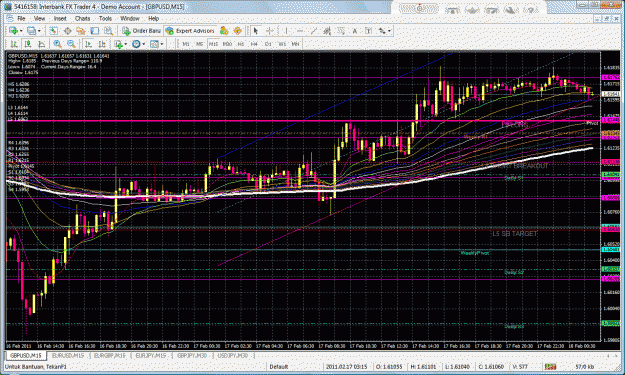Click the Order Baru button
This screenshot has width=625, height=375.
[142, 31]
